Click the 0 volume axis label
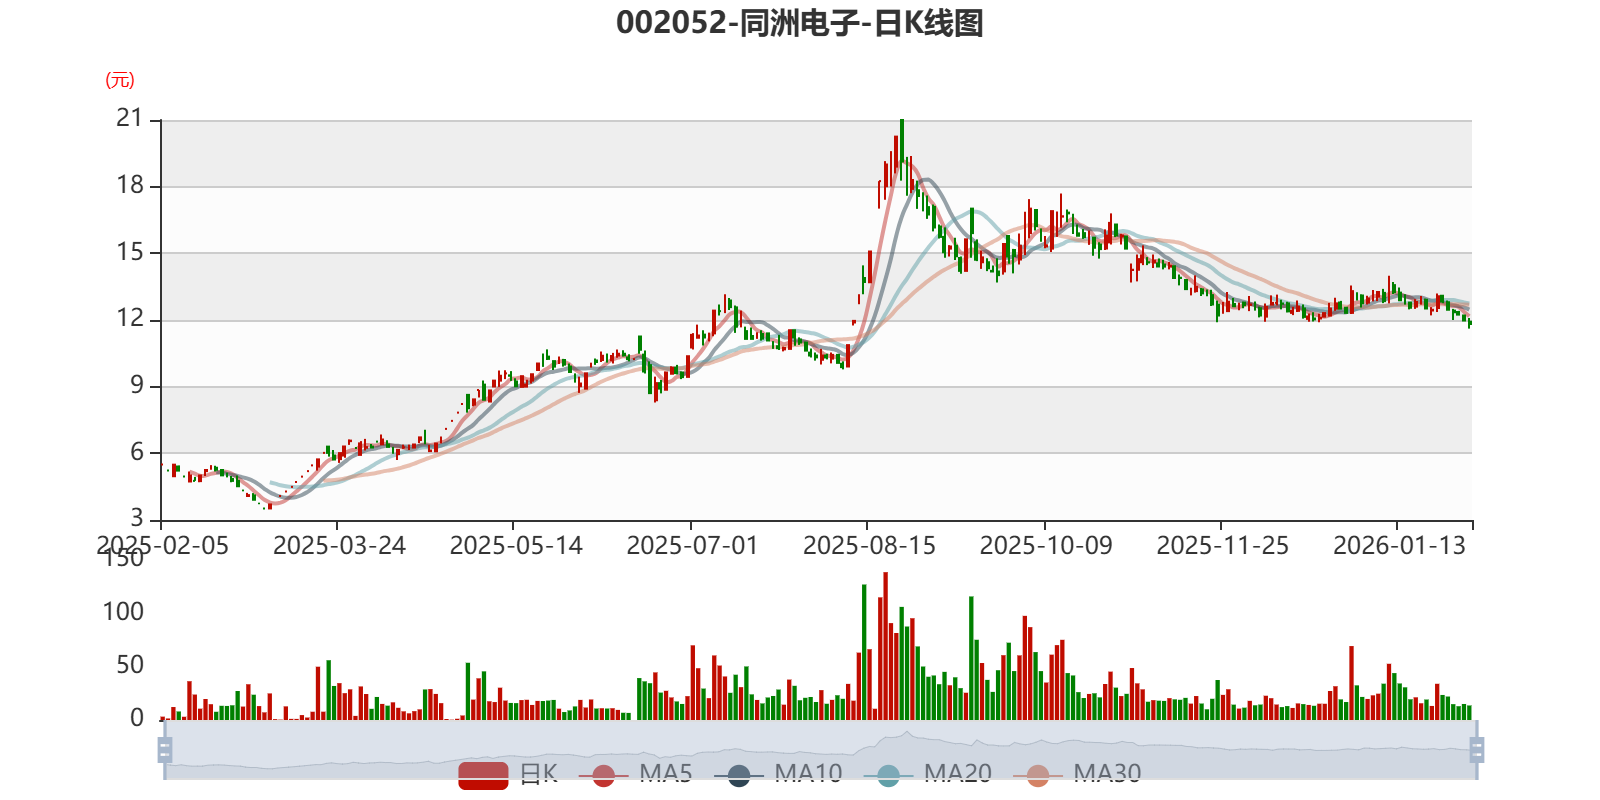Viewport: 1600px width, 800px height. (137, 718)
